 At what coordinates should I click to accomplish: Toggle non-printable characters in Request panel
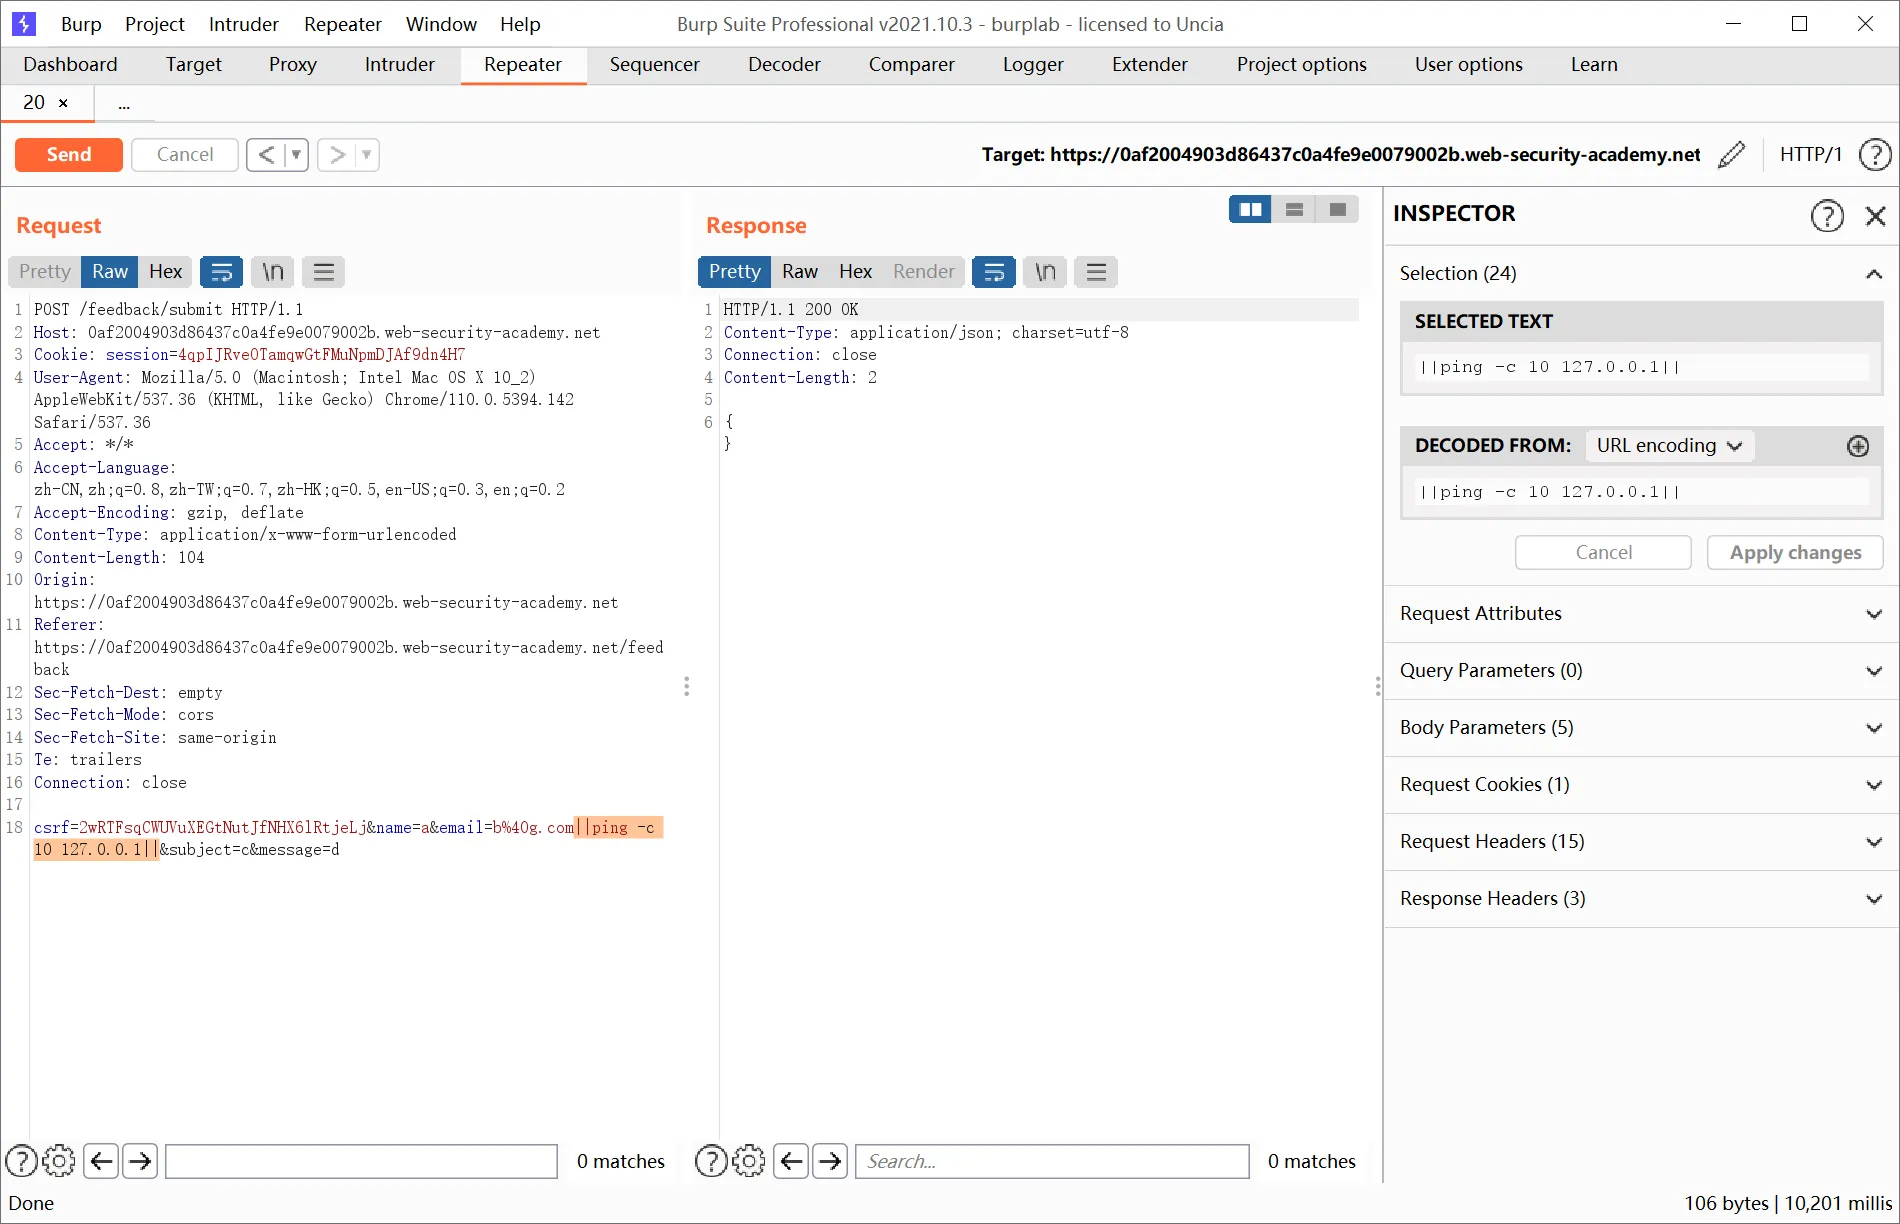point(273,272)
